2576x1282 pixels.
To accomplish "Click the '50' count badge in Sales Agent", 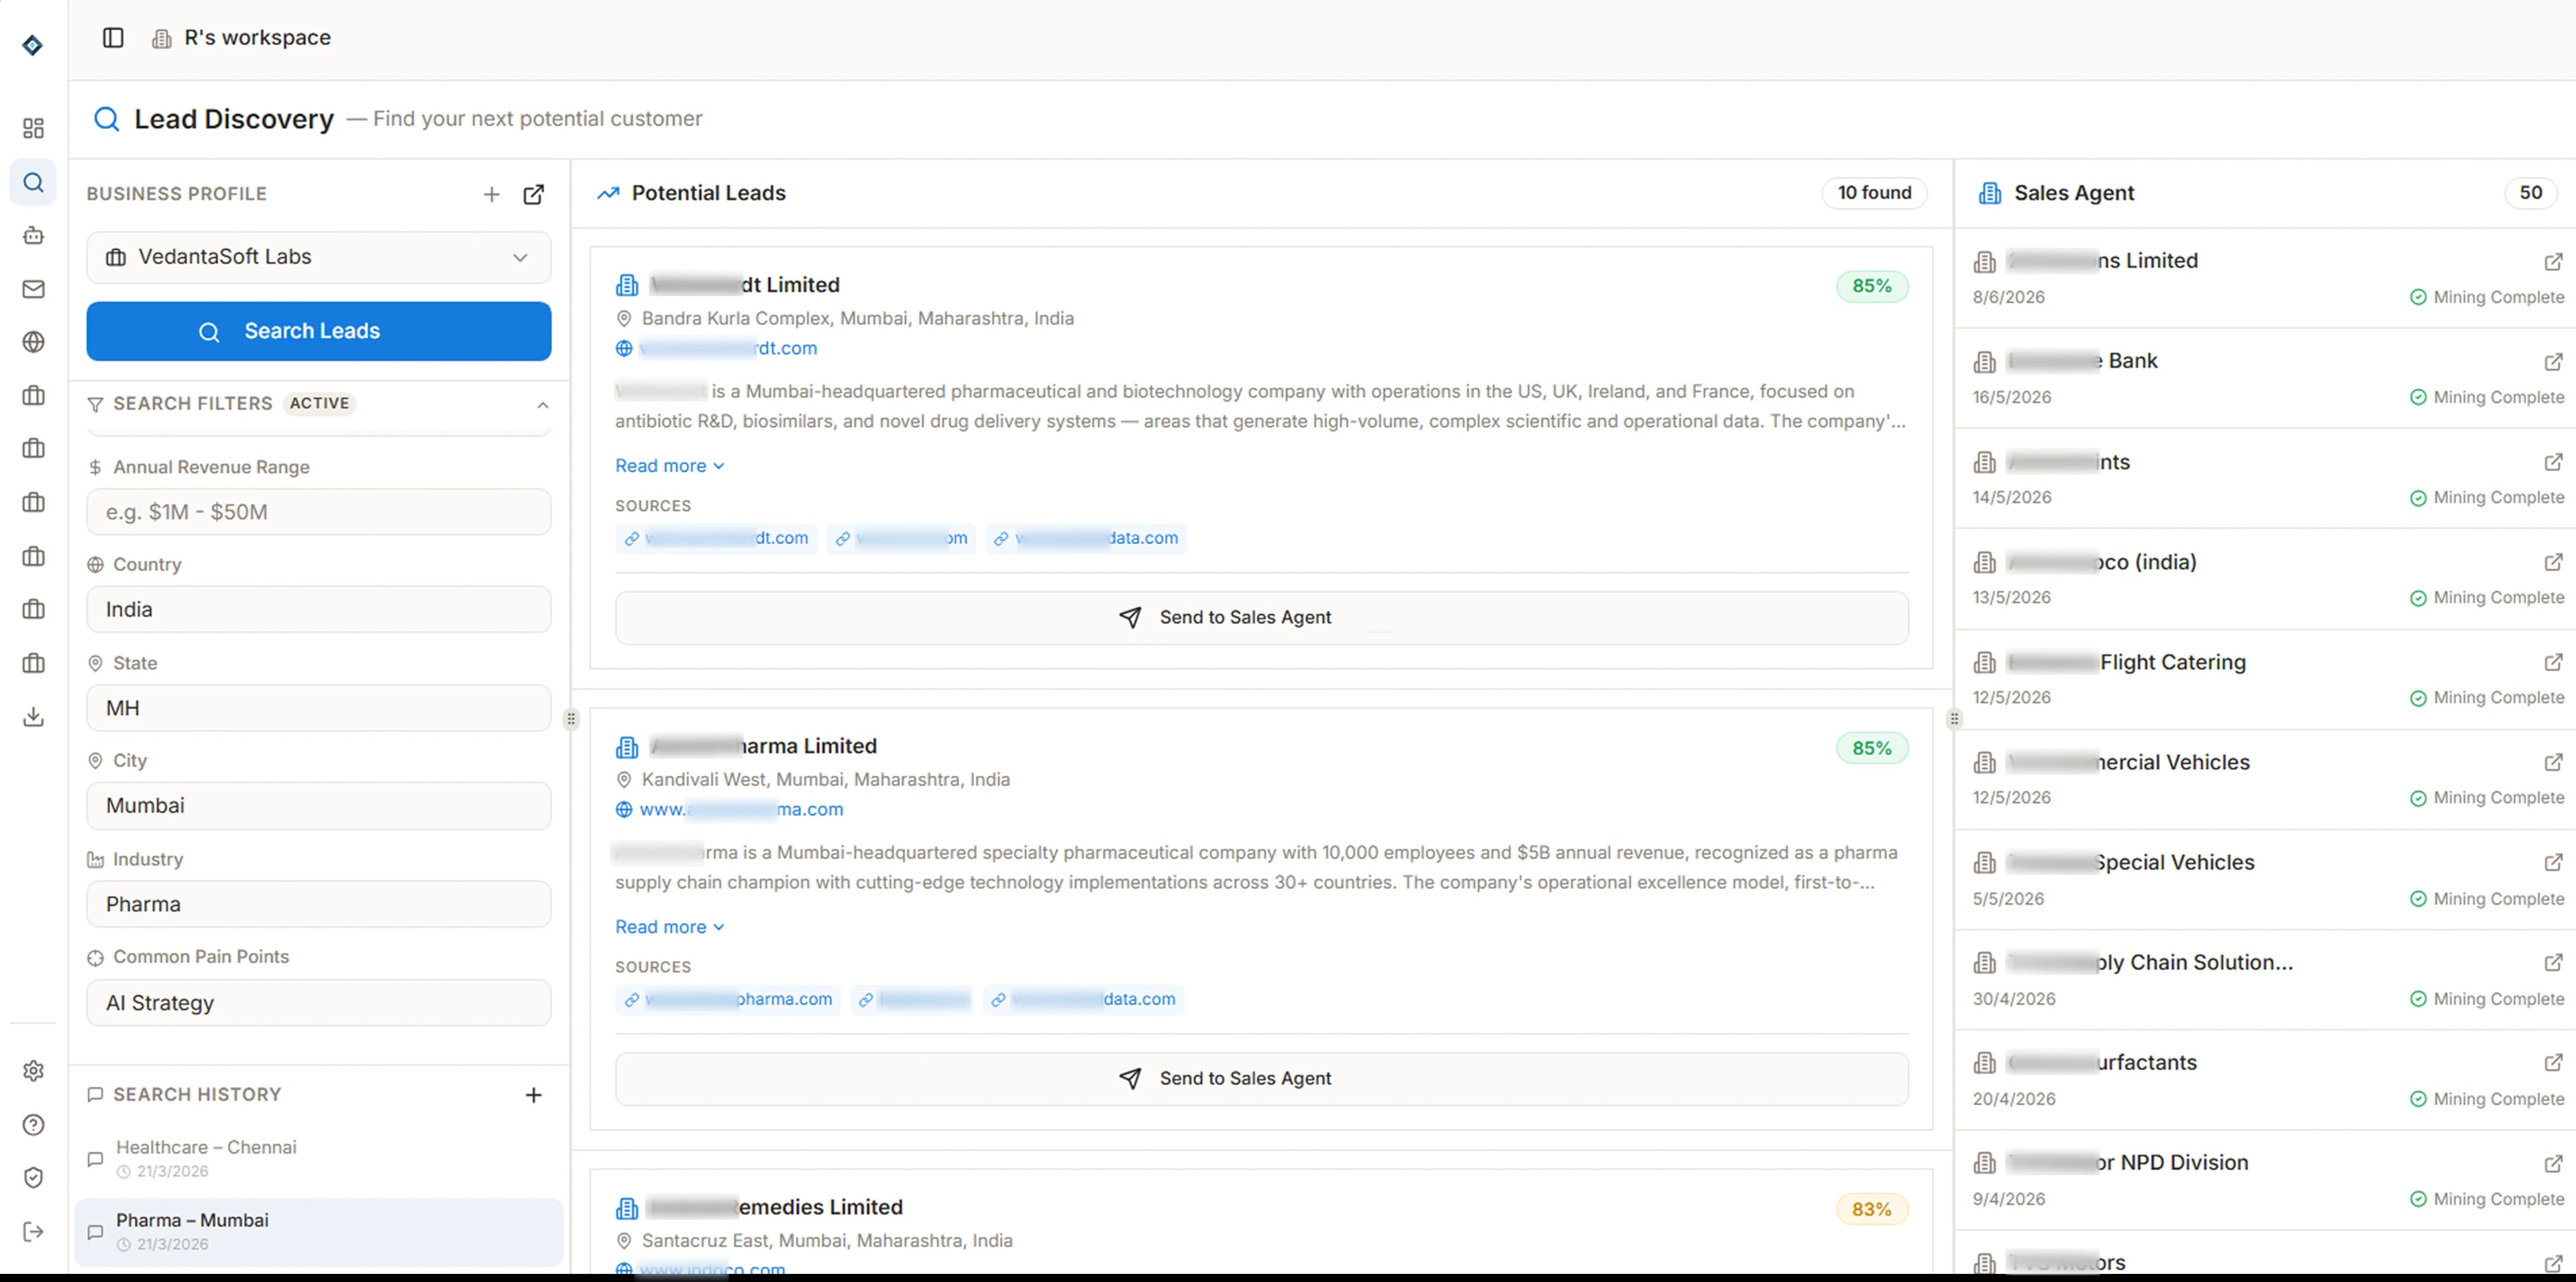I will [2530, 193].
